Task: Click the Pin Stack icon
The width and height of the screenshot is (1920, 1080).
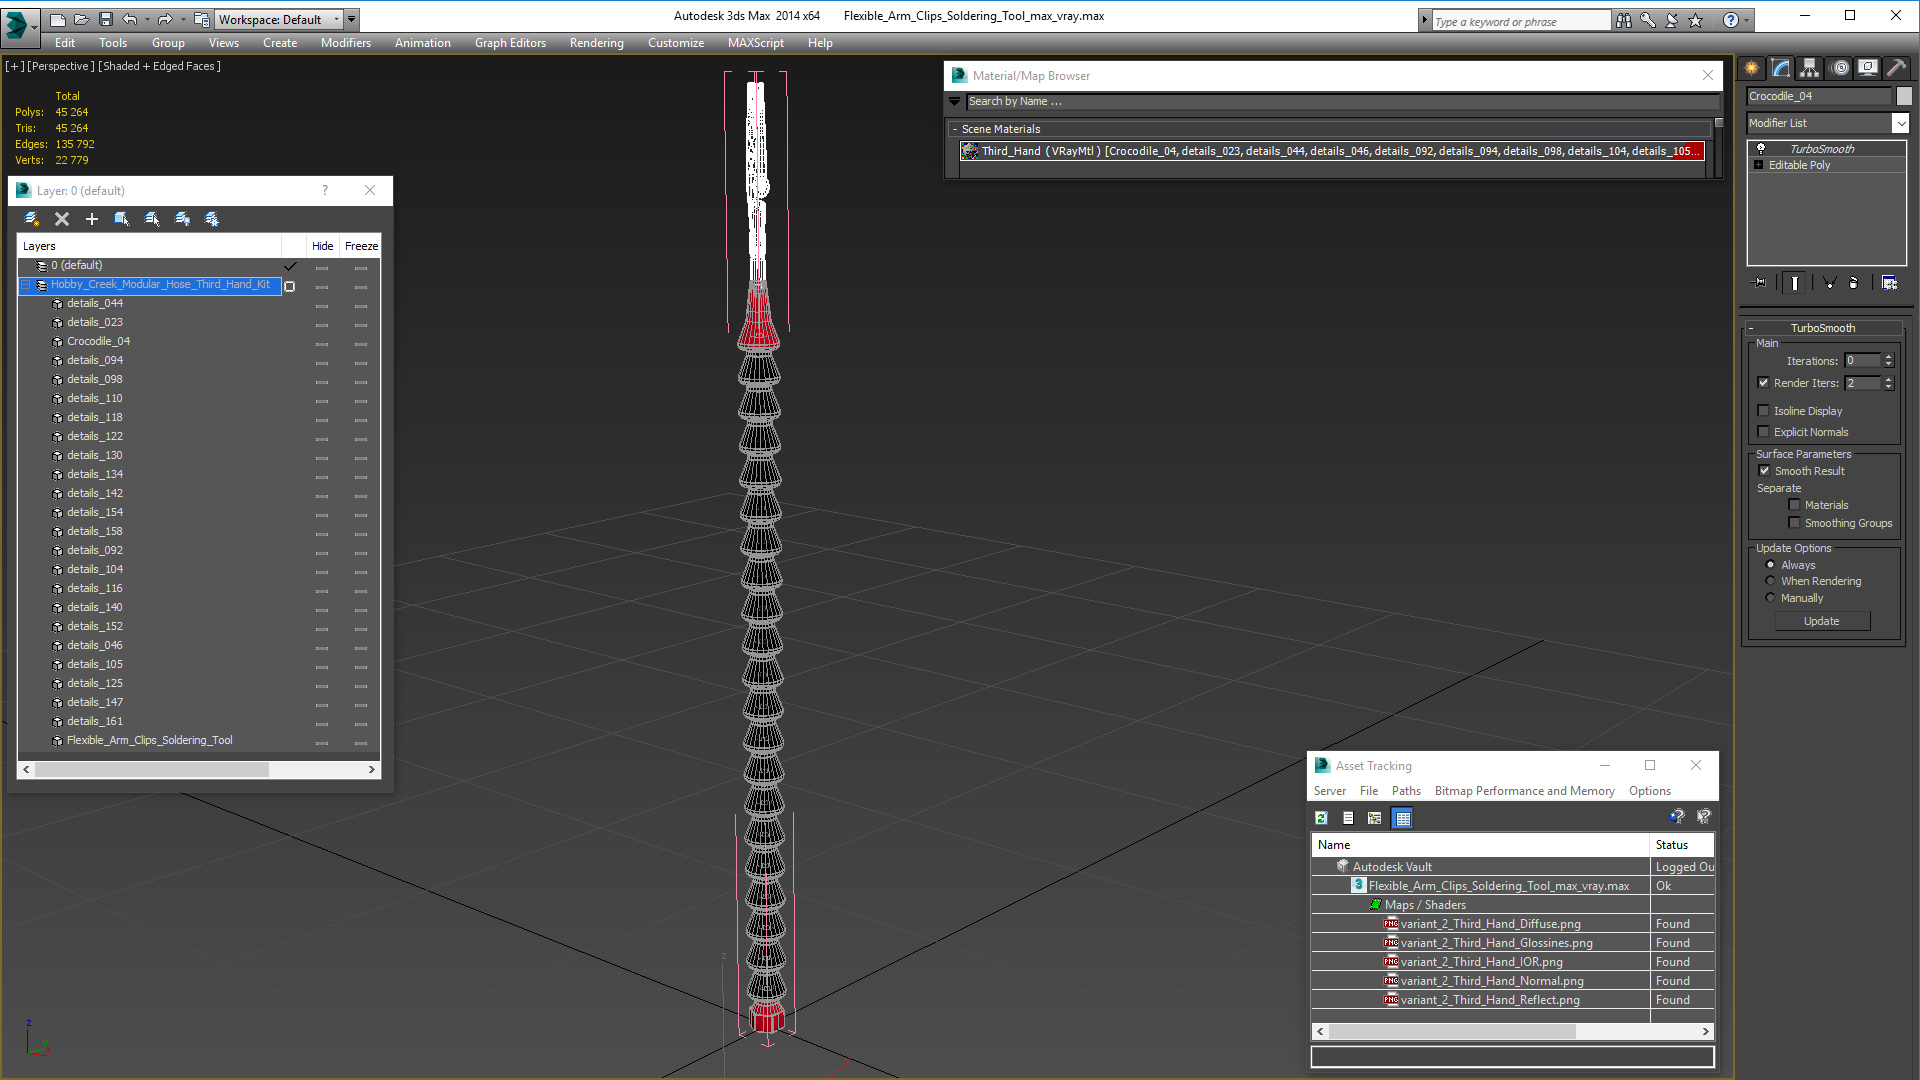Action: [1760, 283]
